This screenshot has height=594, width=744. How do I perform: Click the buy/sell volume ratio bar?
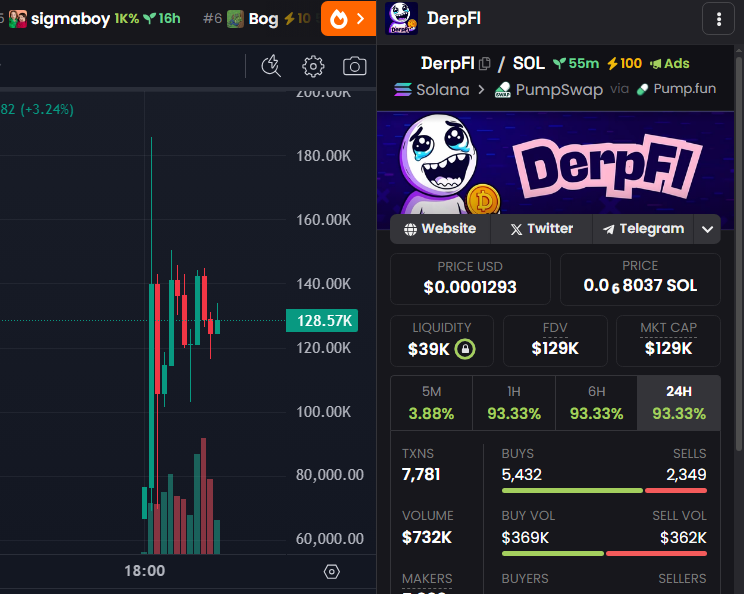[x=604, y=553]
